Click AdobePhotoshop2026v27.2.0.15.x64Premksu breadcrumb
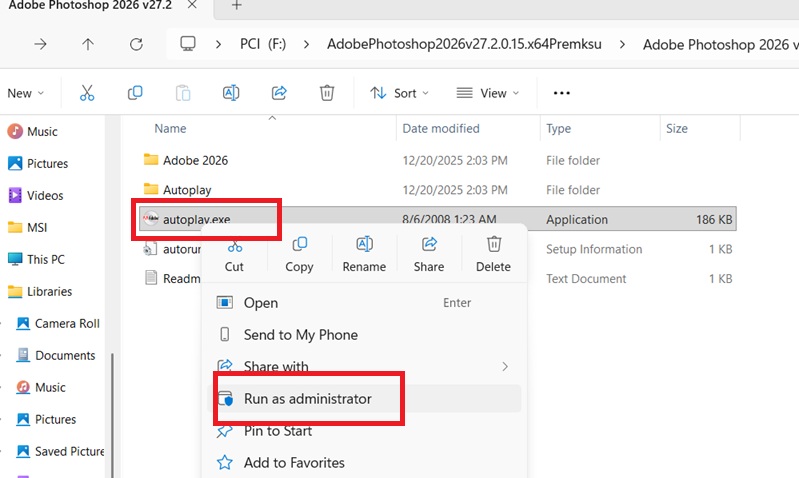Image resolution: width=799 pixels, height=478 pixels. 464,44
